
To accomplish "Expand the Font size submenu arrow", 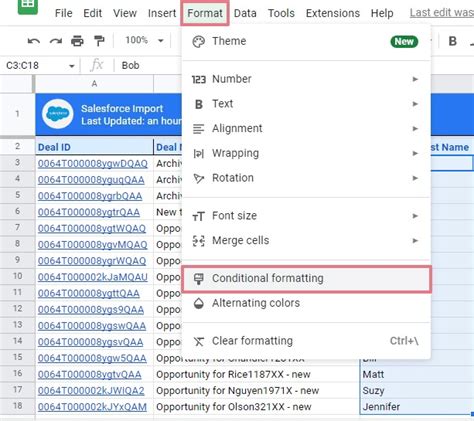I will click(415, 216).
